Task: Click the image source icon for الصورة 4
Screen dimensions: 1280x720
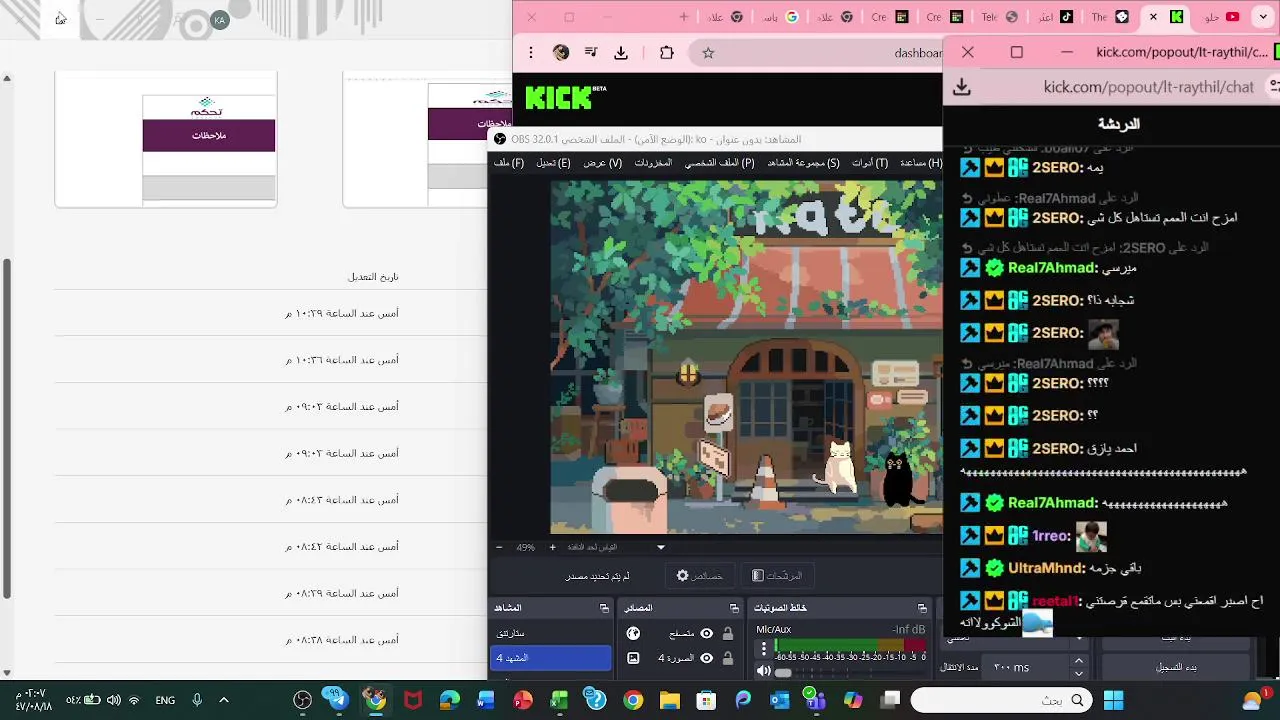Action: point(633,658)
